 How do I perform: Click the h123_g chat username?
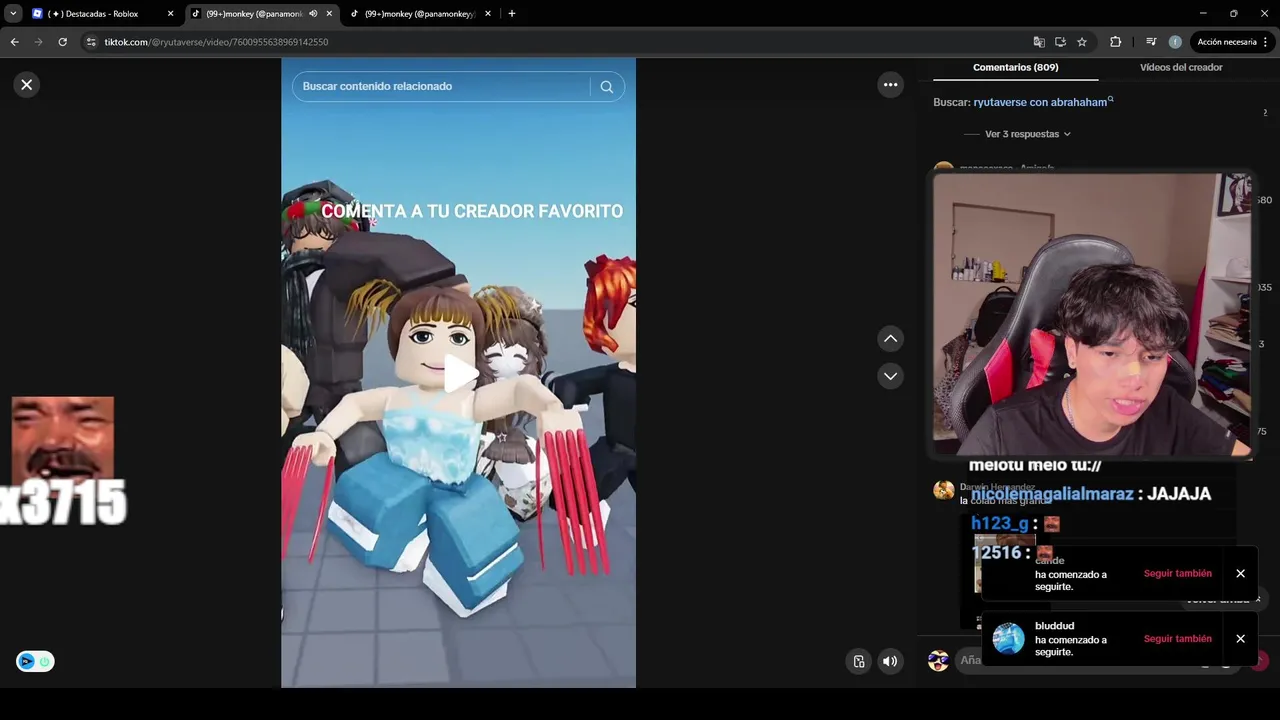[x=999, y=524]
